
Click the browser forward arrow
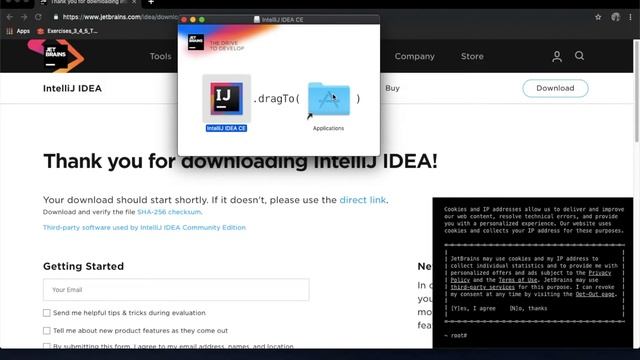point(24,17)
